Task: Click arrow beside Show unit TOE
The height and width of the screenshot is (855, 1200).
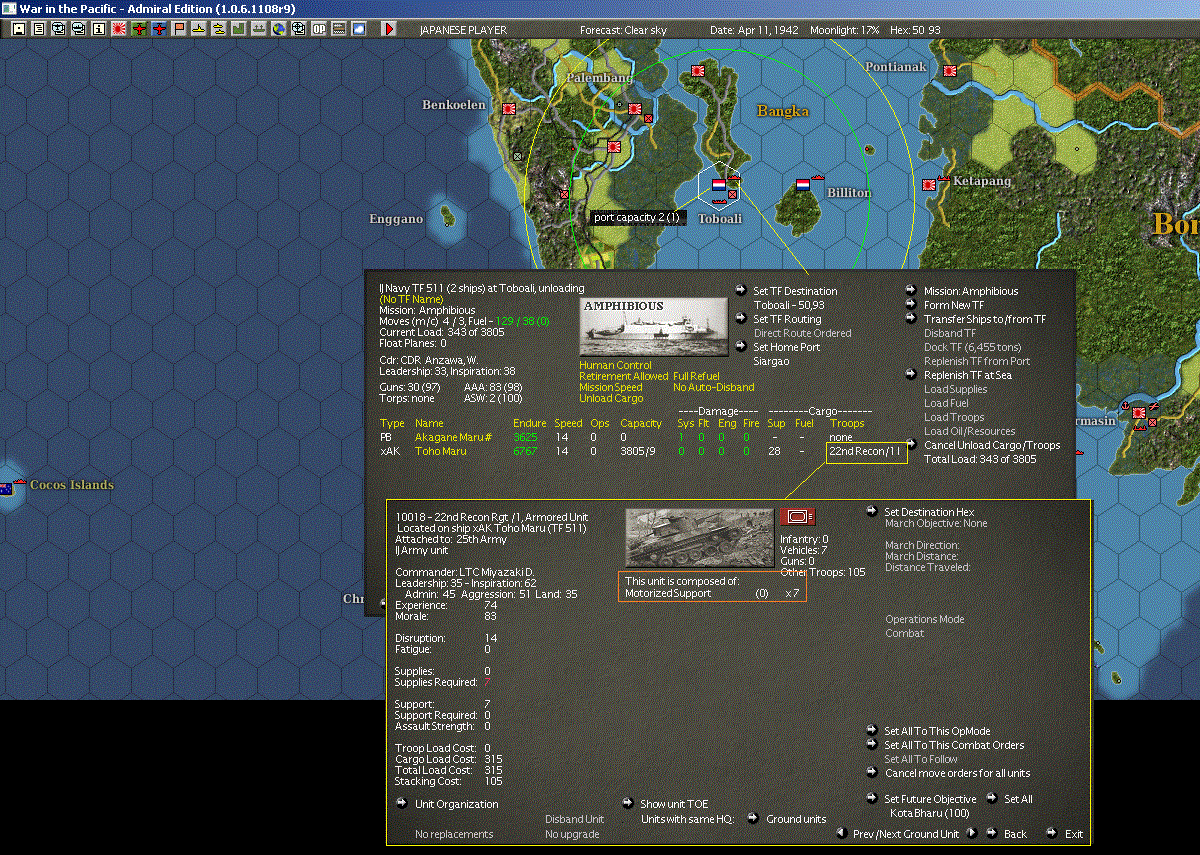Action: point(627,803)
